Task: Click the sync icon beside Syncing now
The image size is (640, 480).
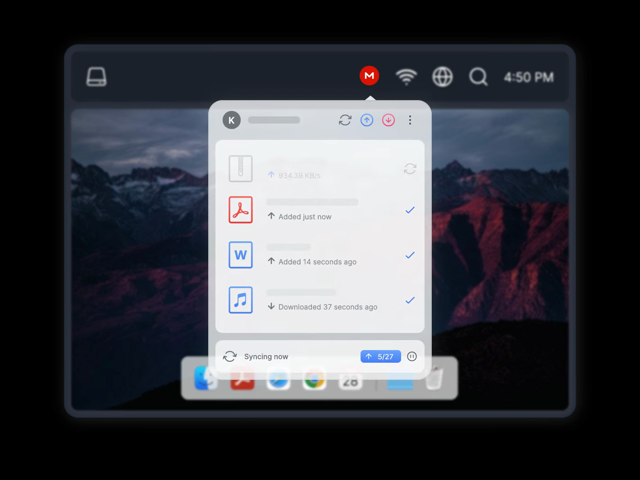Action: [230, 356]
